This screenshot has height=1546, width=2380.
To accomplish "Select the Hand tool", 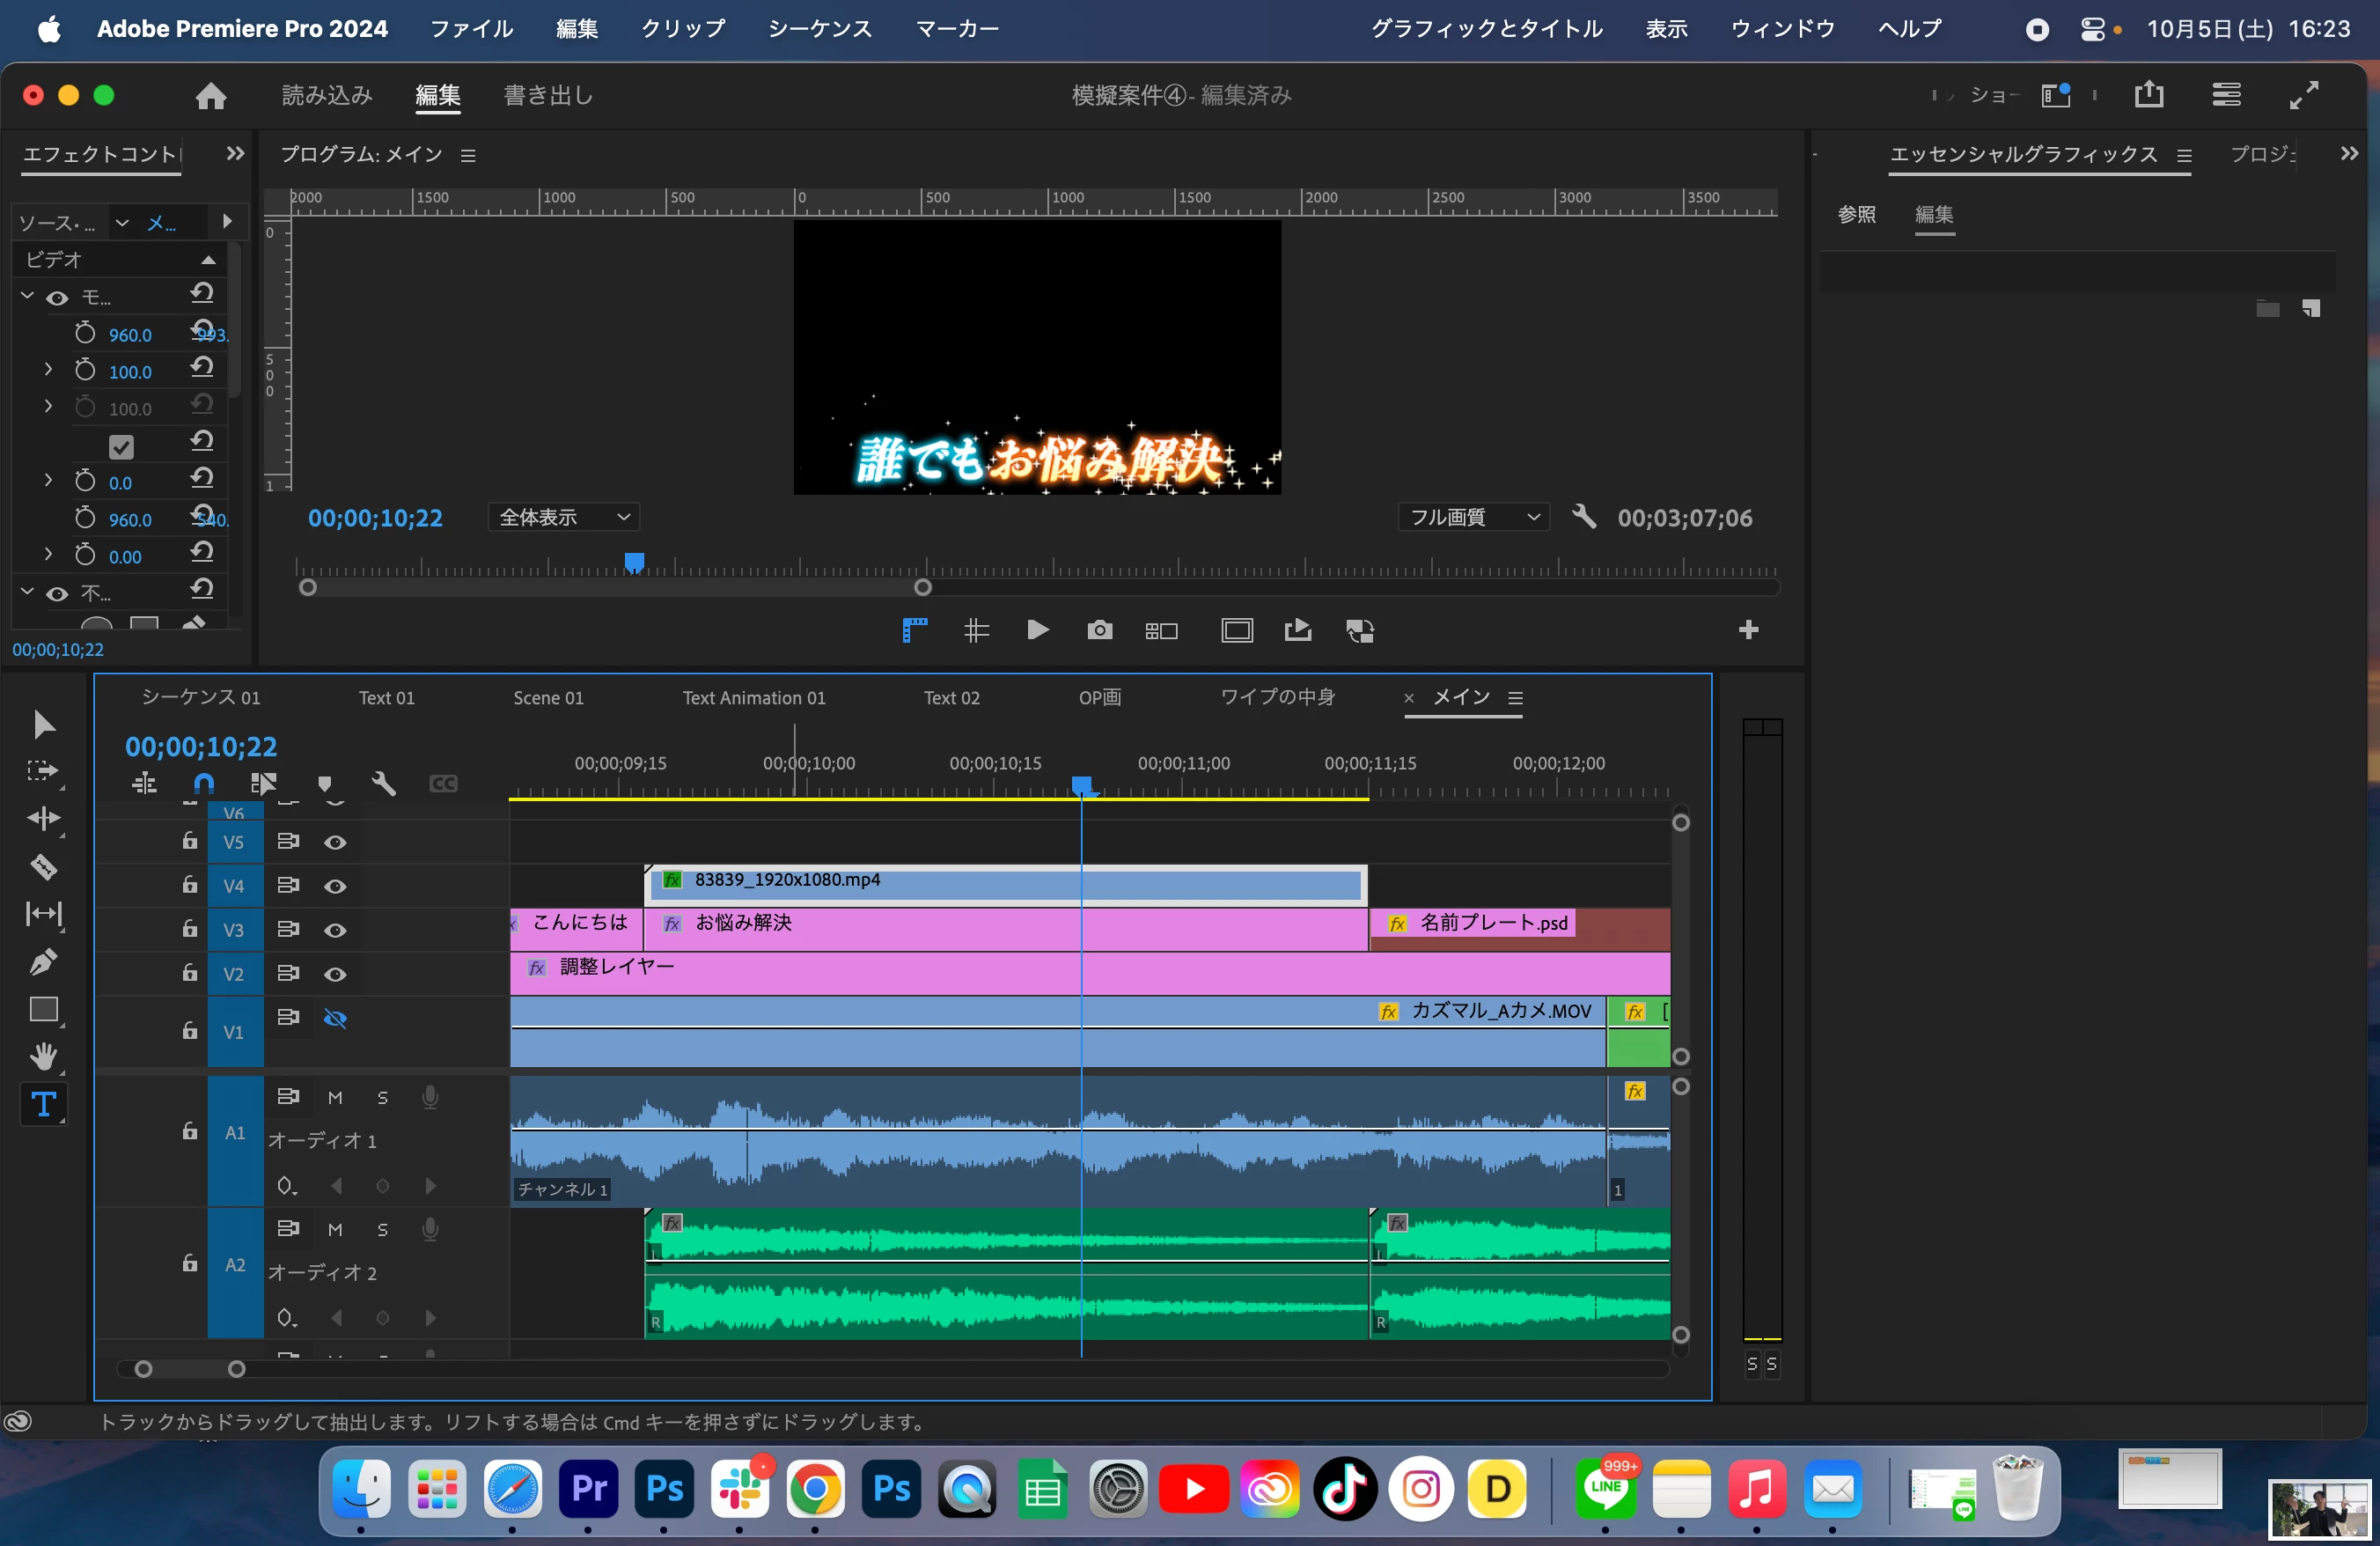I will (43, 1056).
